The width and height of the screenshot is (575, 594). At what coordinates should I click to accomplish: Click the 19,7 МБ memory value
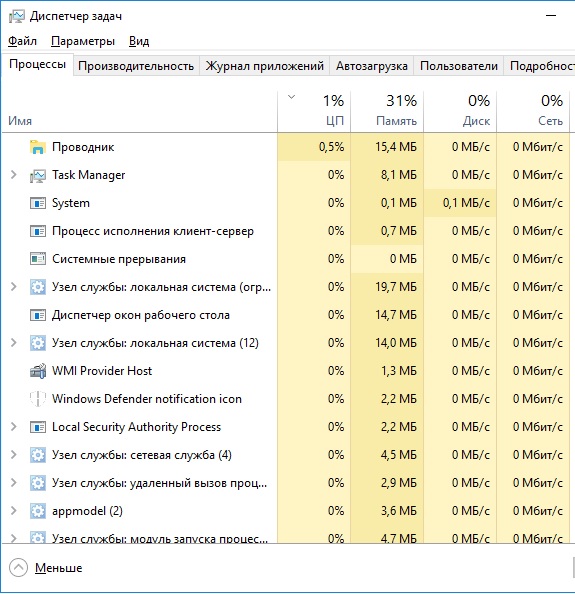(x=396, y=287)
